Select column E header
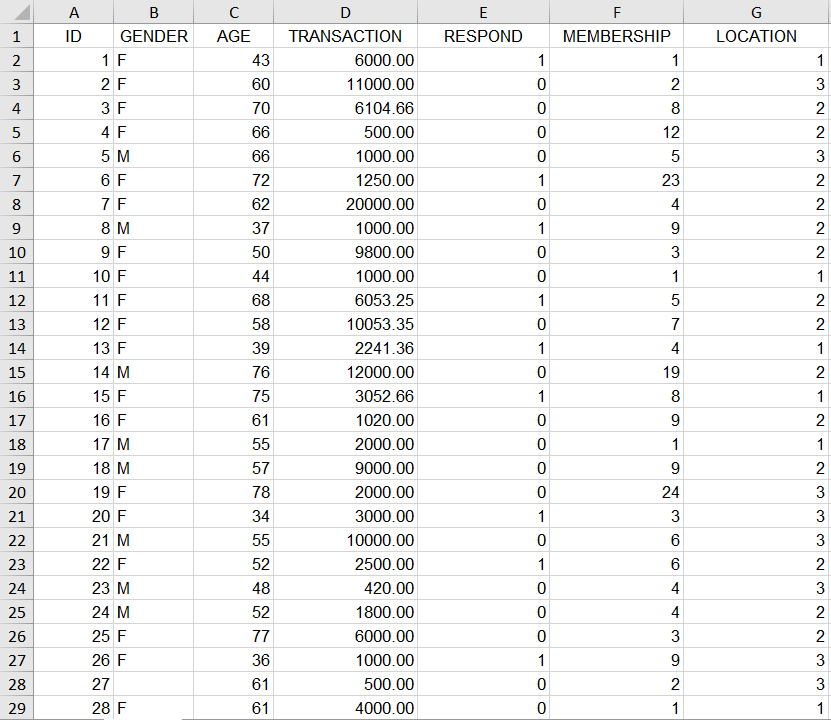This screenshot has height=720, width=831. click(483, 12)
